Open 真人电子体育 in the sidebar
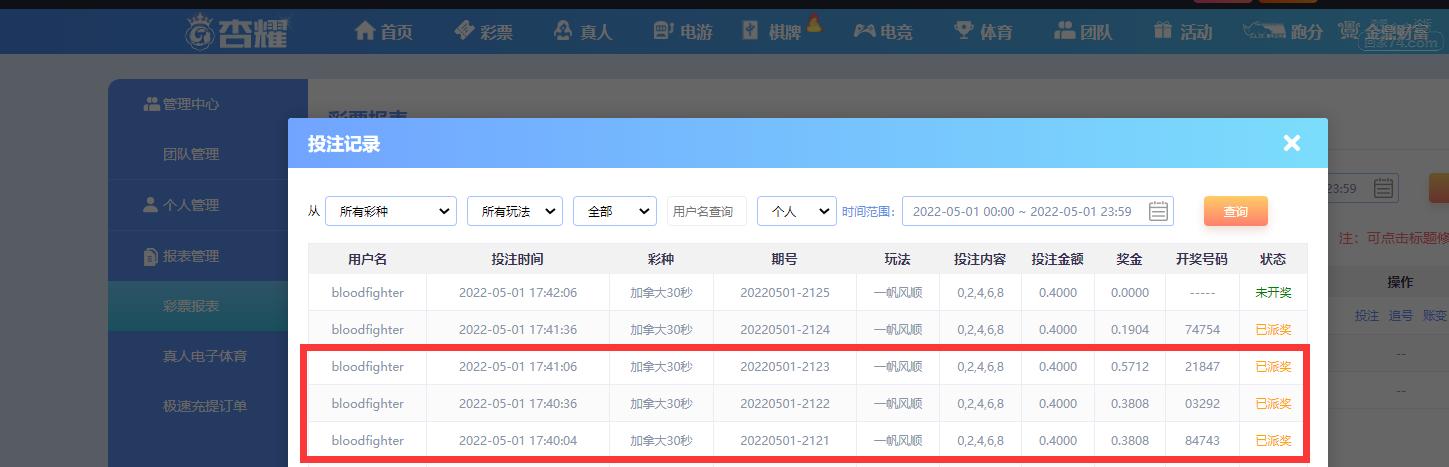Screen dimensions: 1449x467 pos(205,356)
